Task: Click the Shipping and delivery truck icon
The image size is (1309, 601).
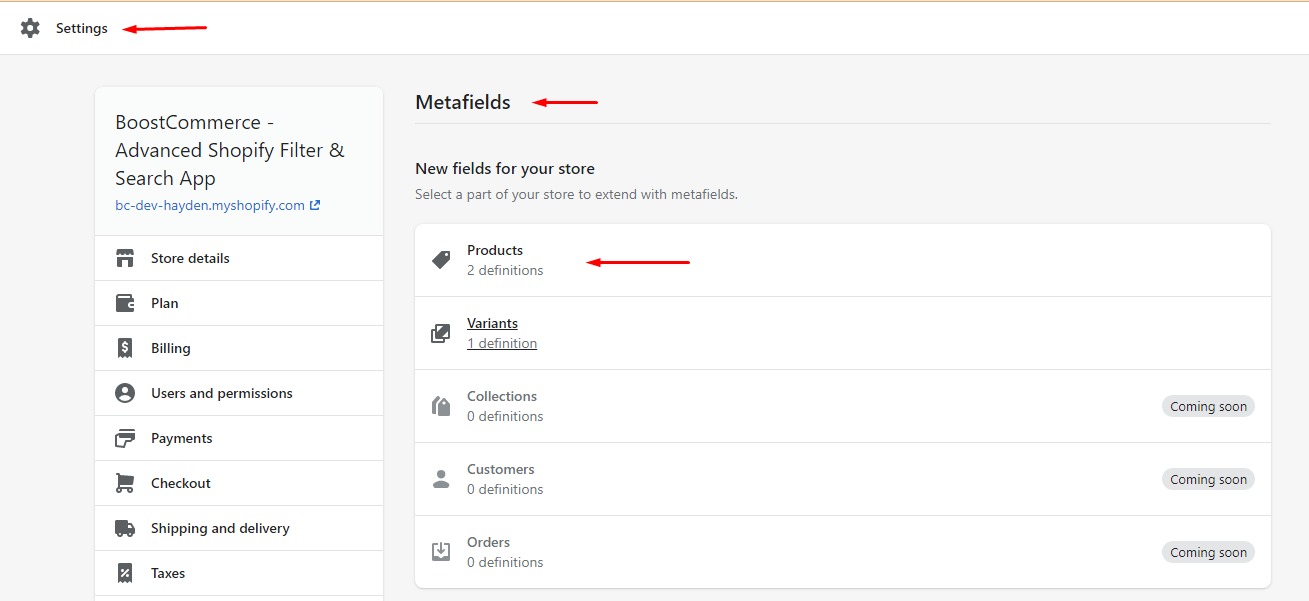Action: click(x=125, y=527)
